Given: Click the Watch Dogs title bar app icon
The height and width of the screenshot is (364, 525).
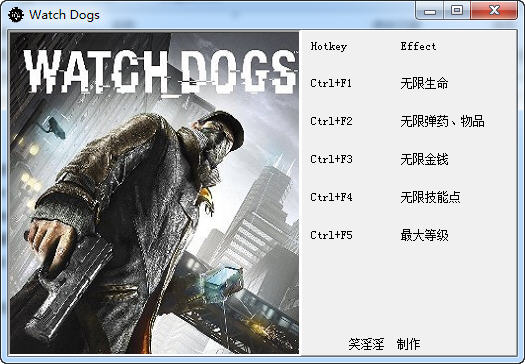Looking at the screenshot, I should click(x=16, y=15).
